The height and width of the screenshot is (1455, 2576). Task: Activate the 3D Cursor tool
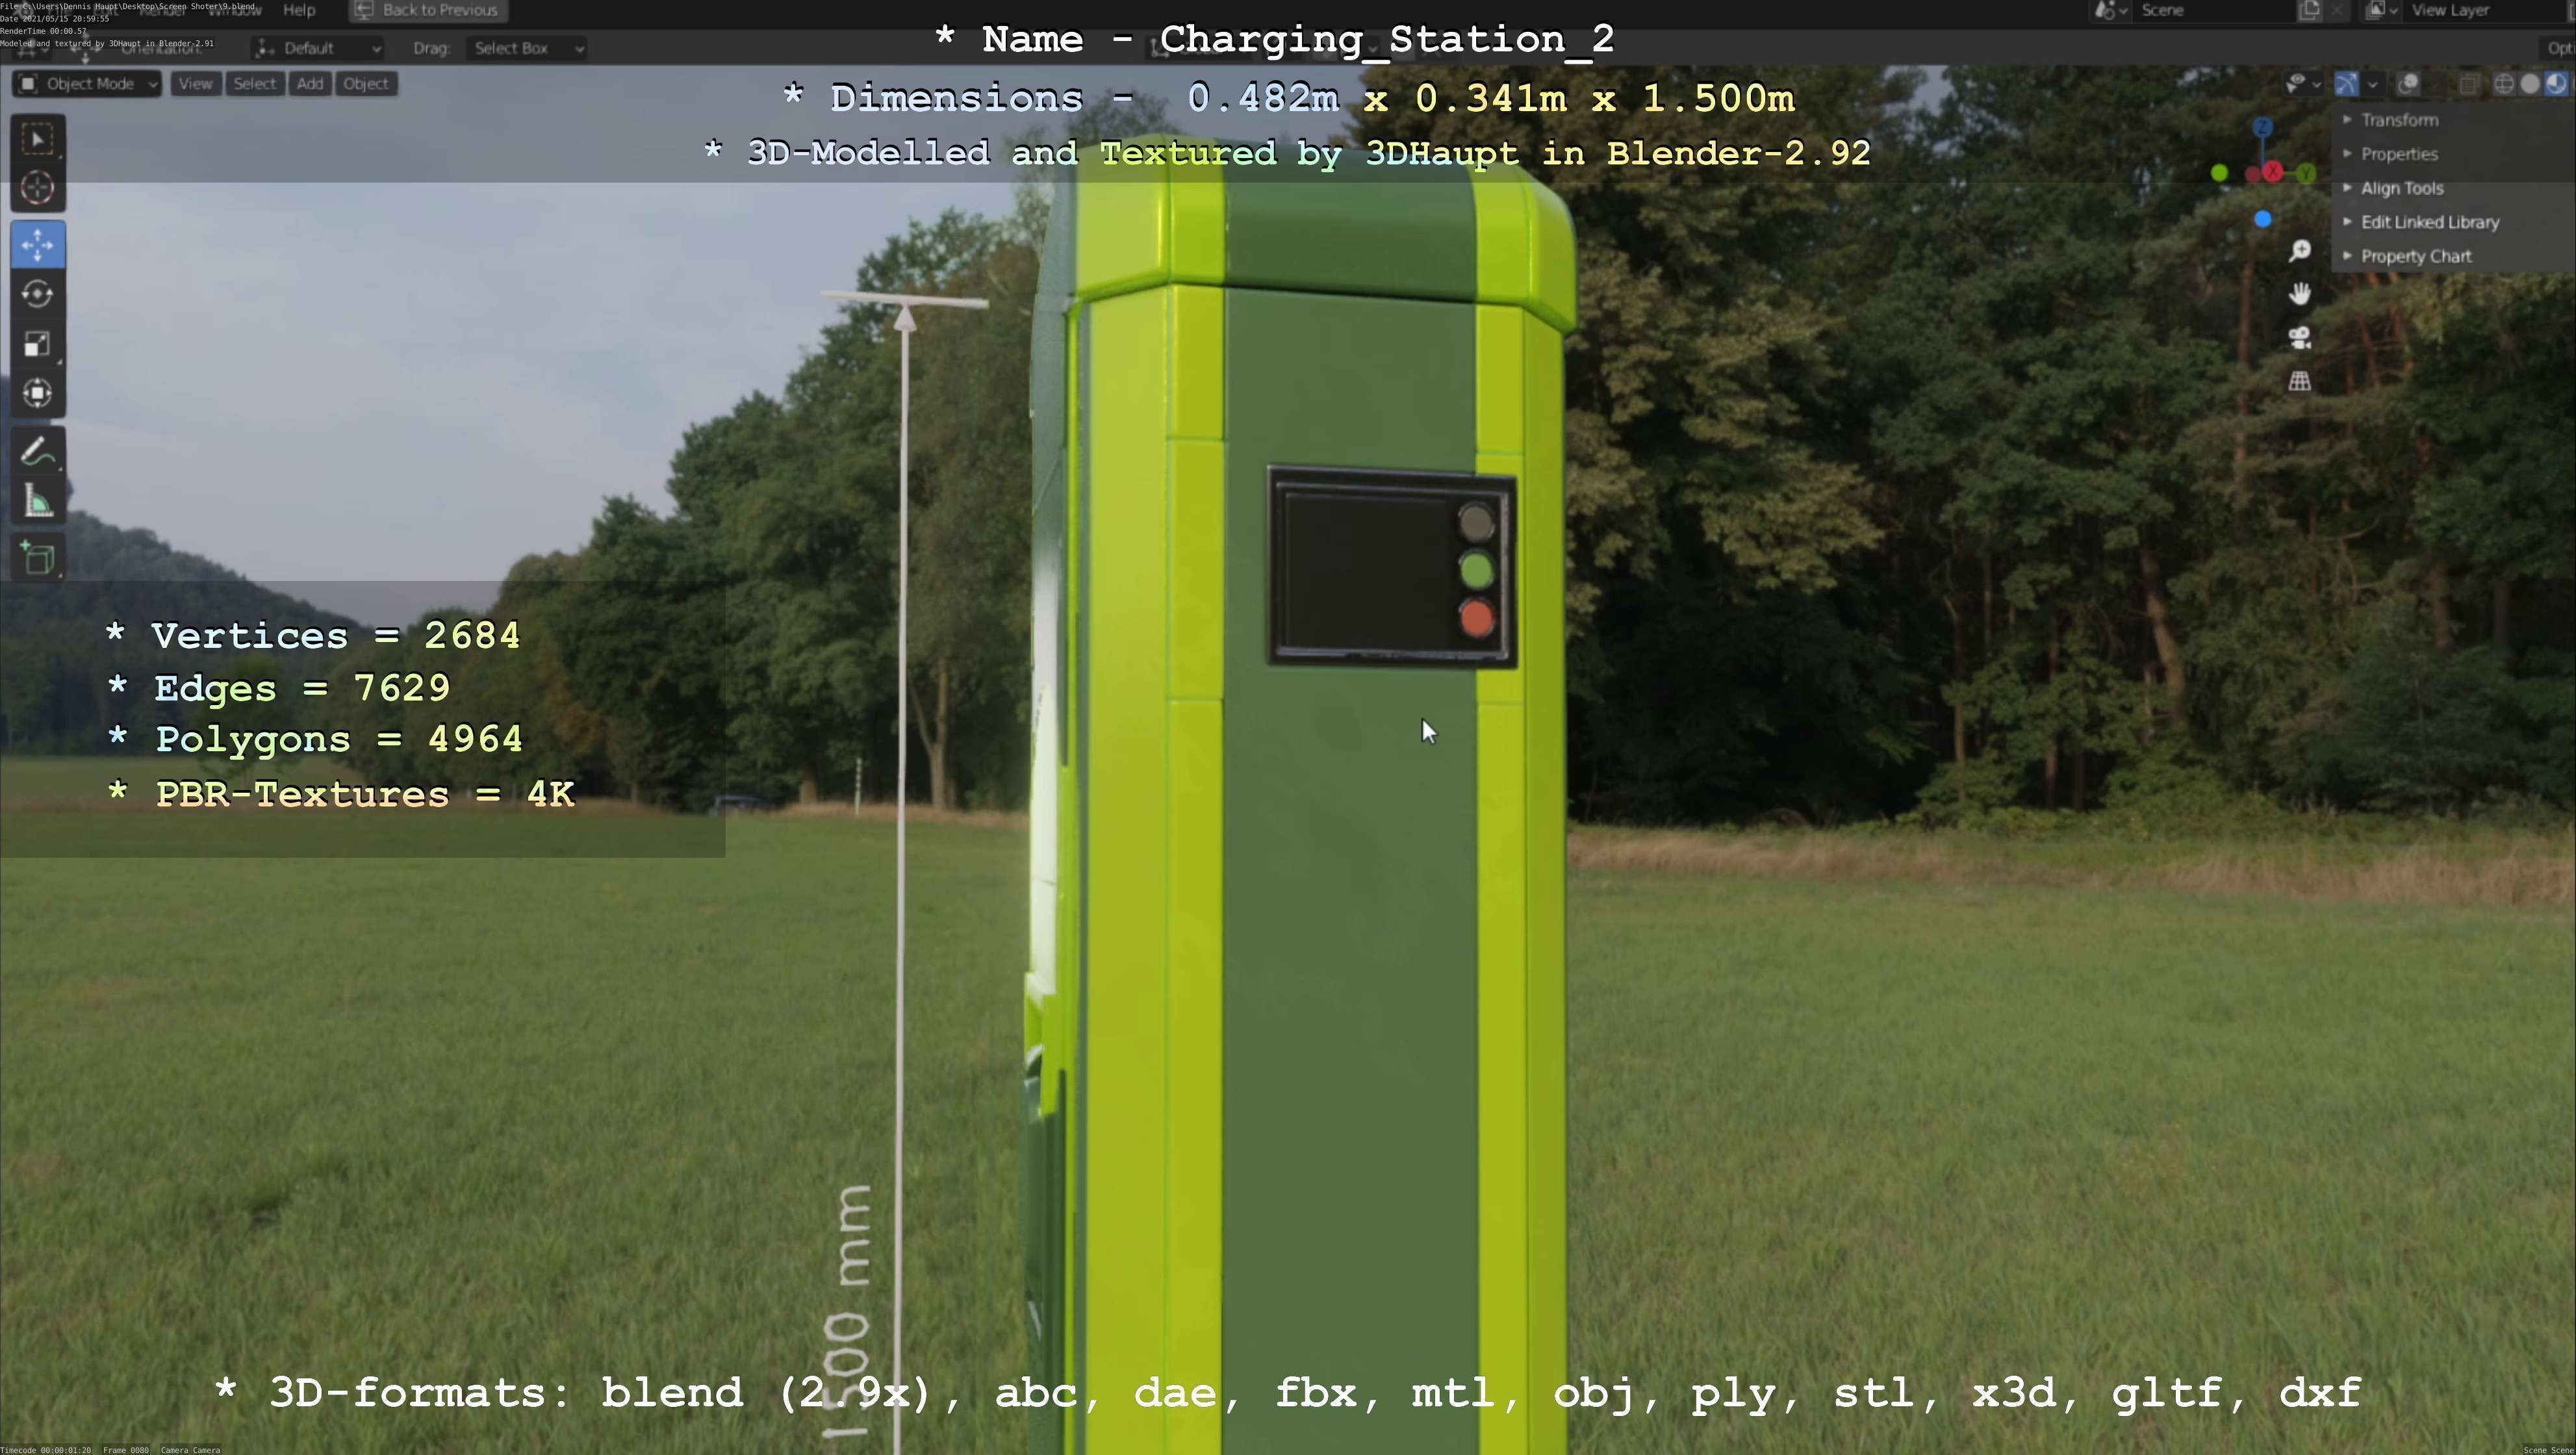point(38,188)
